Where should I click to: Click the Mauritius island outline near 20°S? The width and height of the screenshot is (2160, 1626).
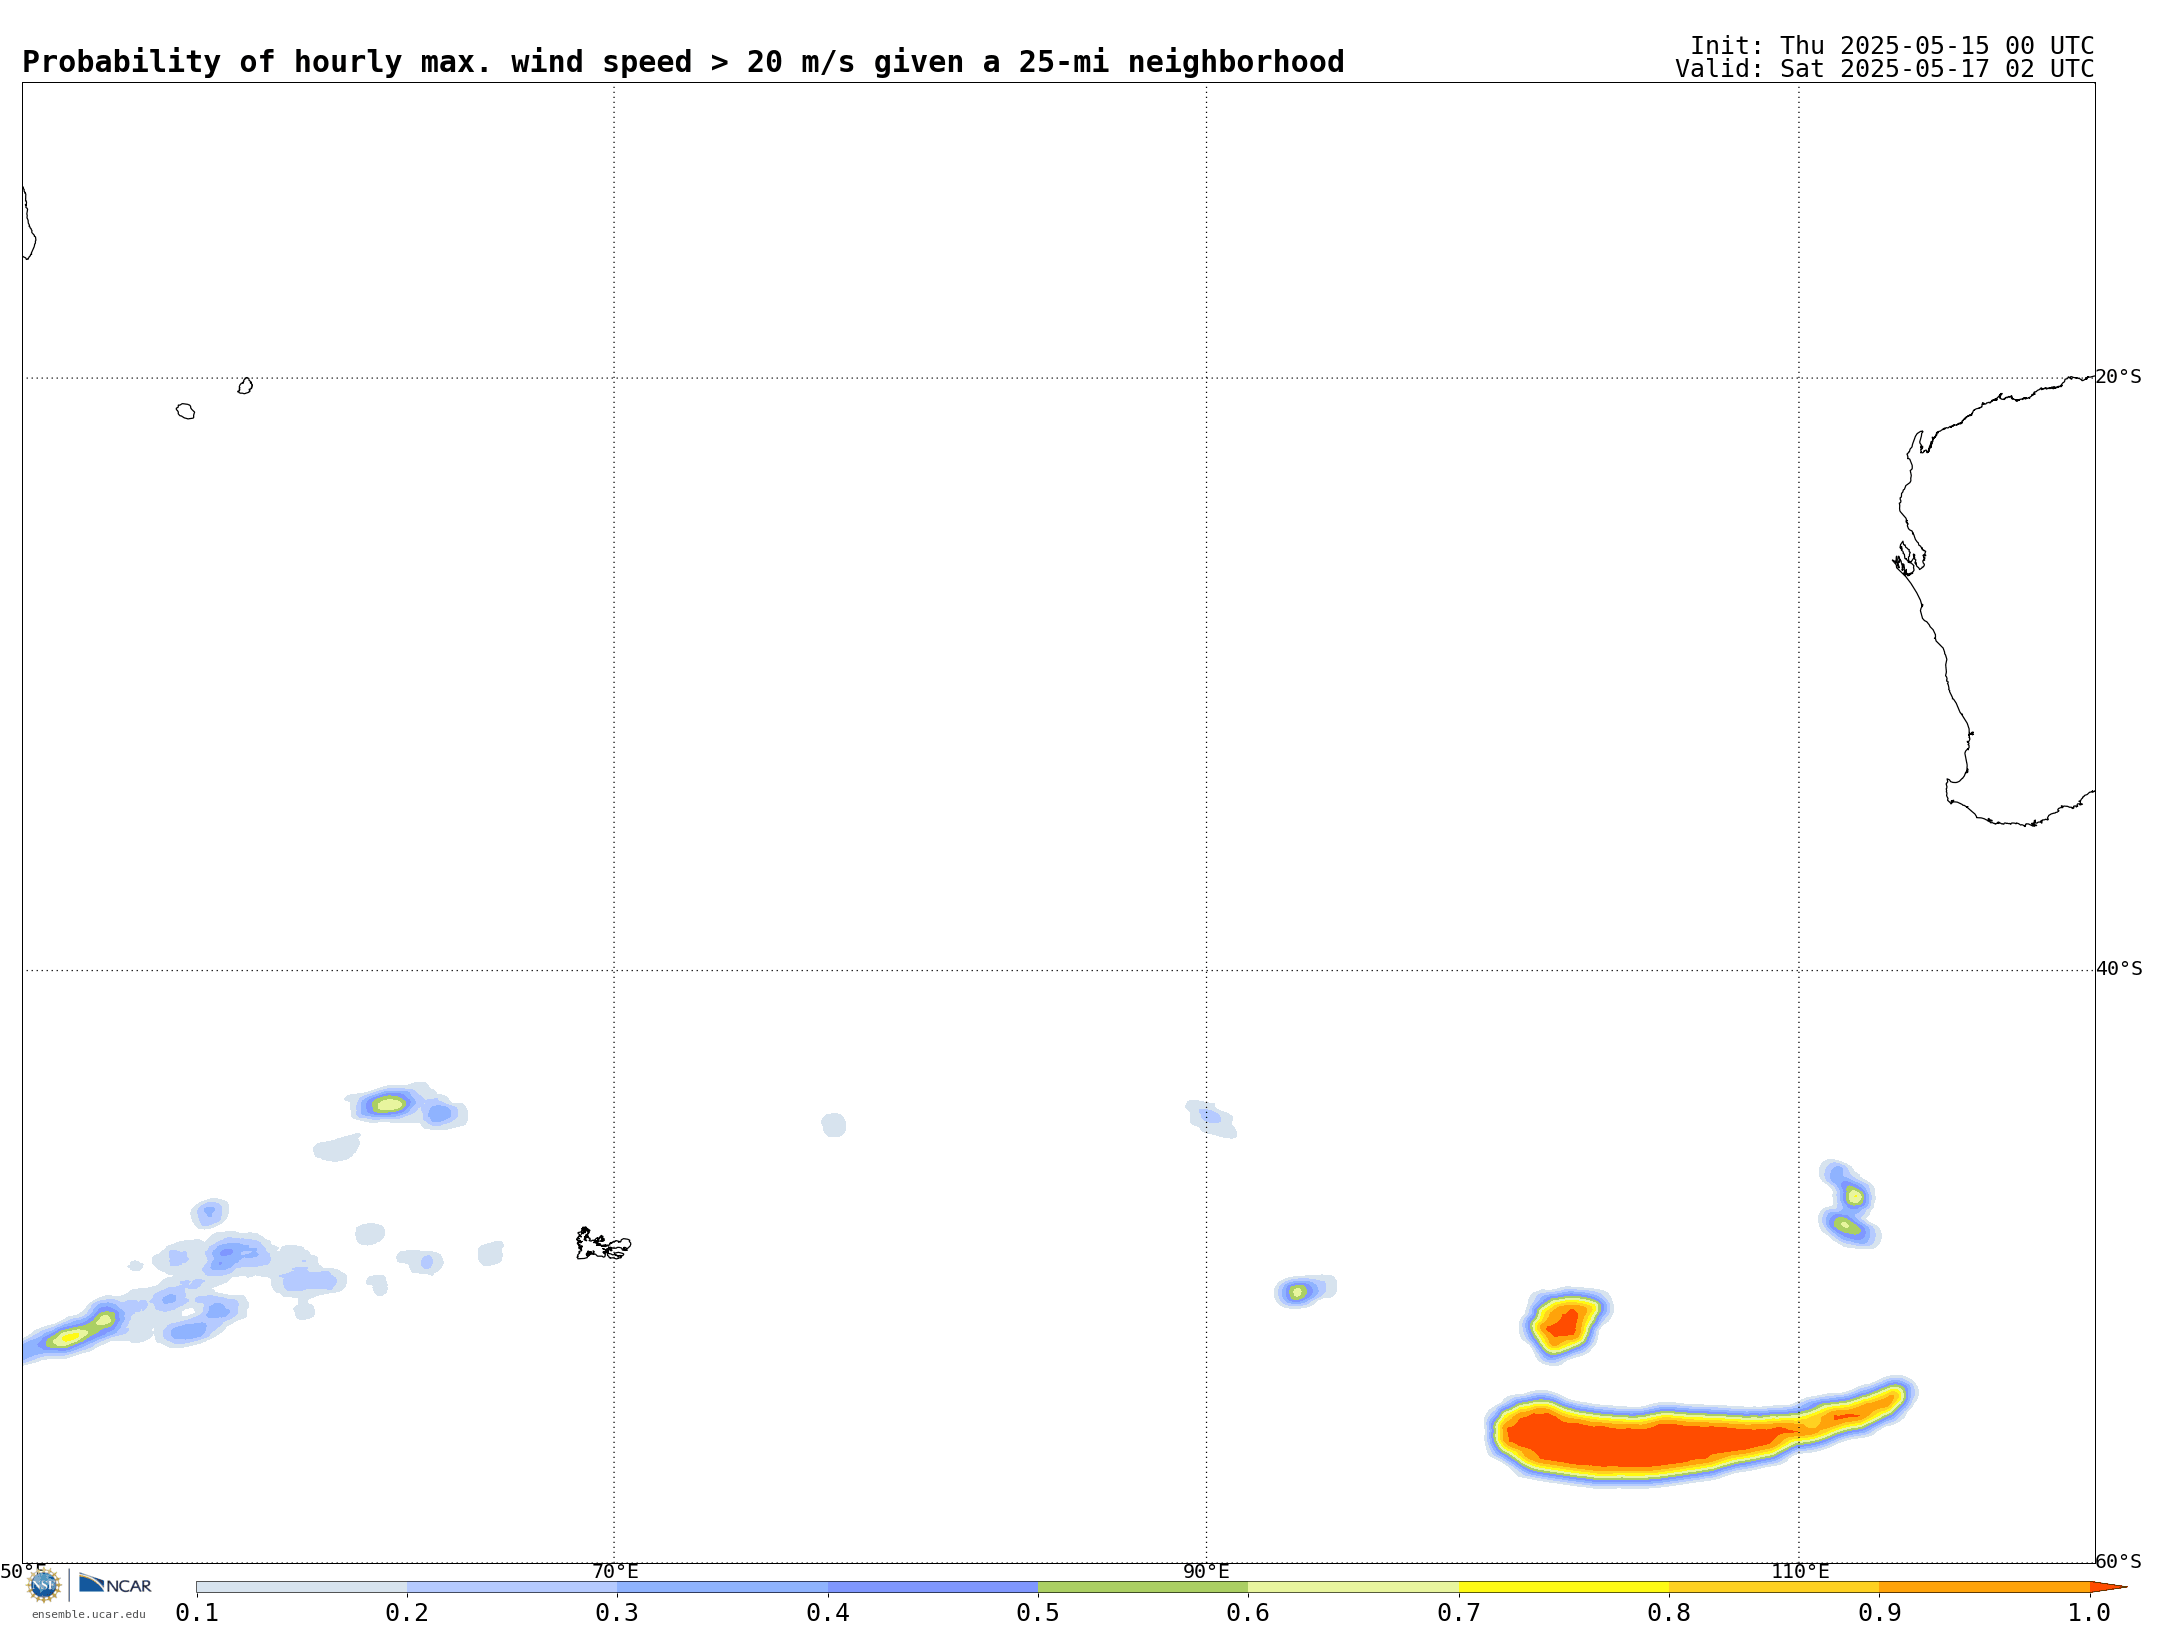pos(245,386)
